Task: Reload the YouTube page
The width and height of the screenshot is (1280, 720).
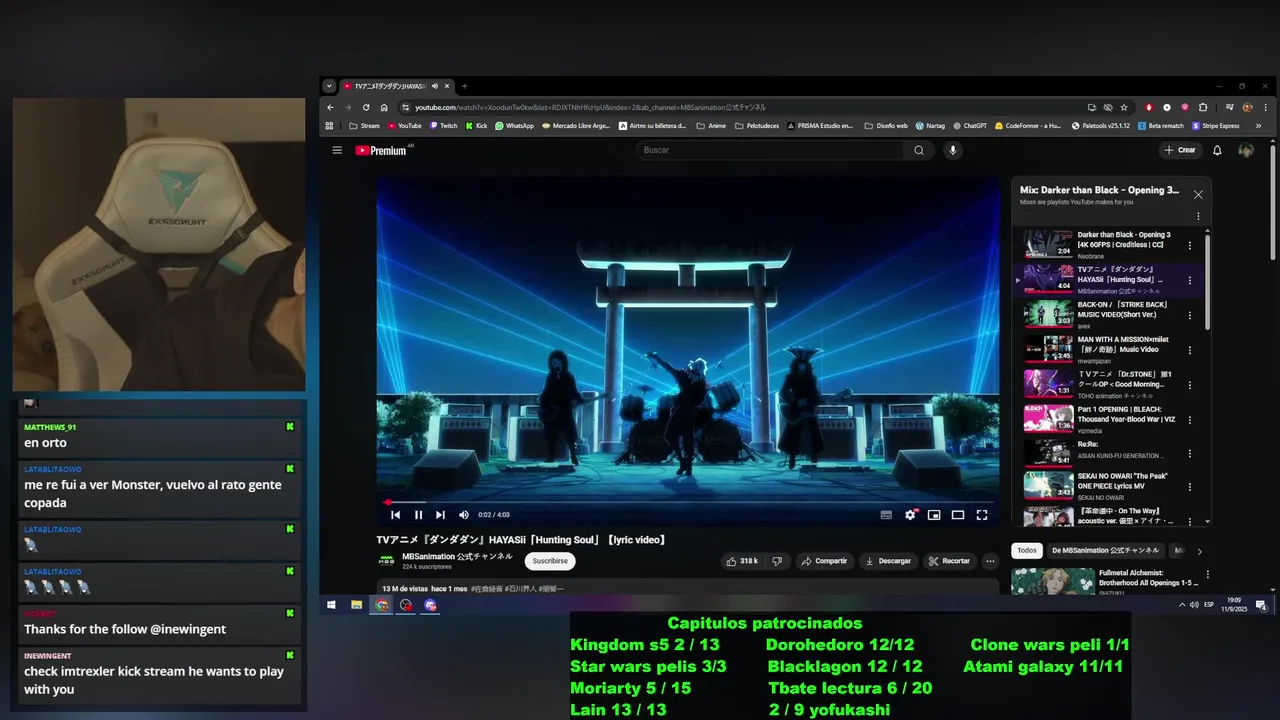Action: [x=366, y=107]
